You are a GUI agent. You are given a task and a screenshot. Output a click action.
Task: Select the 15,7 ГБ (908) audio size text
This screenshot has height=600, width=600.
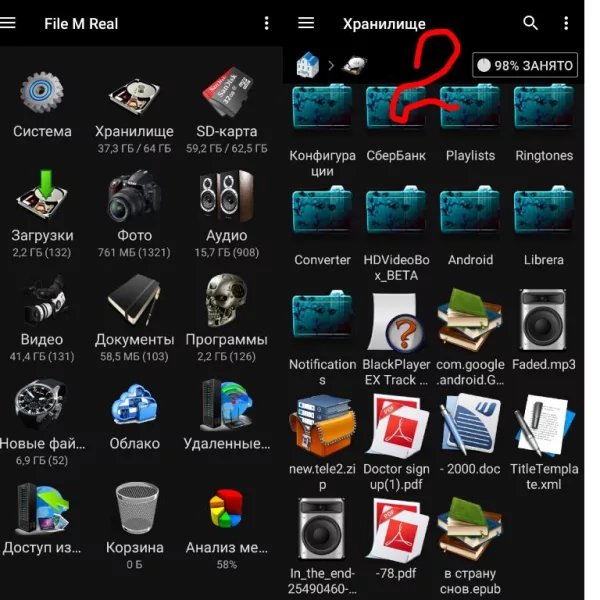tap(227, 253)
